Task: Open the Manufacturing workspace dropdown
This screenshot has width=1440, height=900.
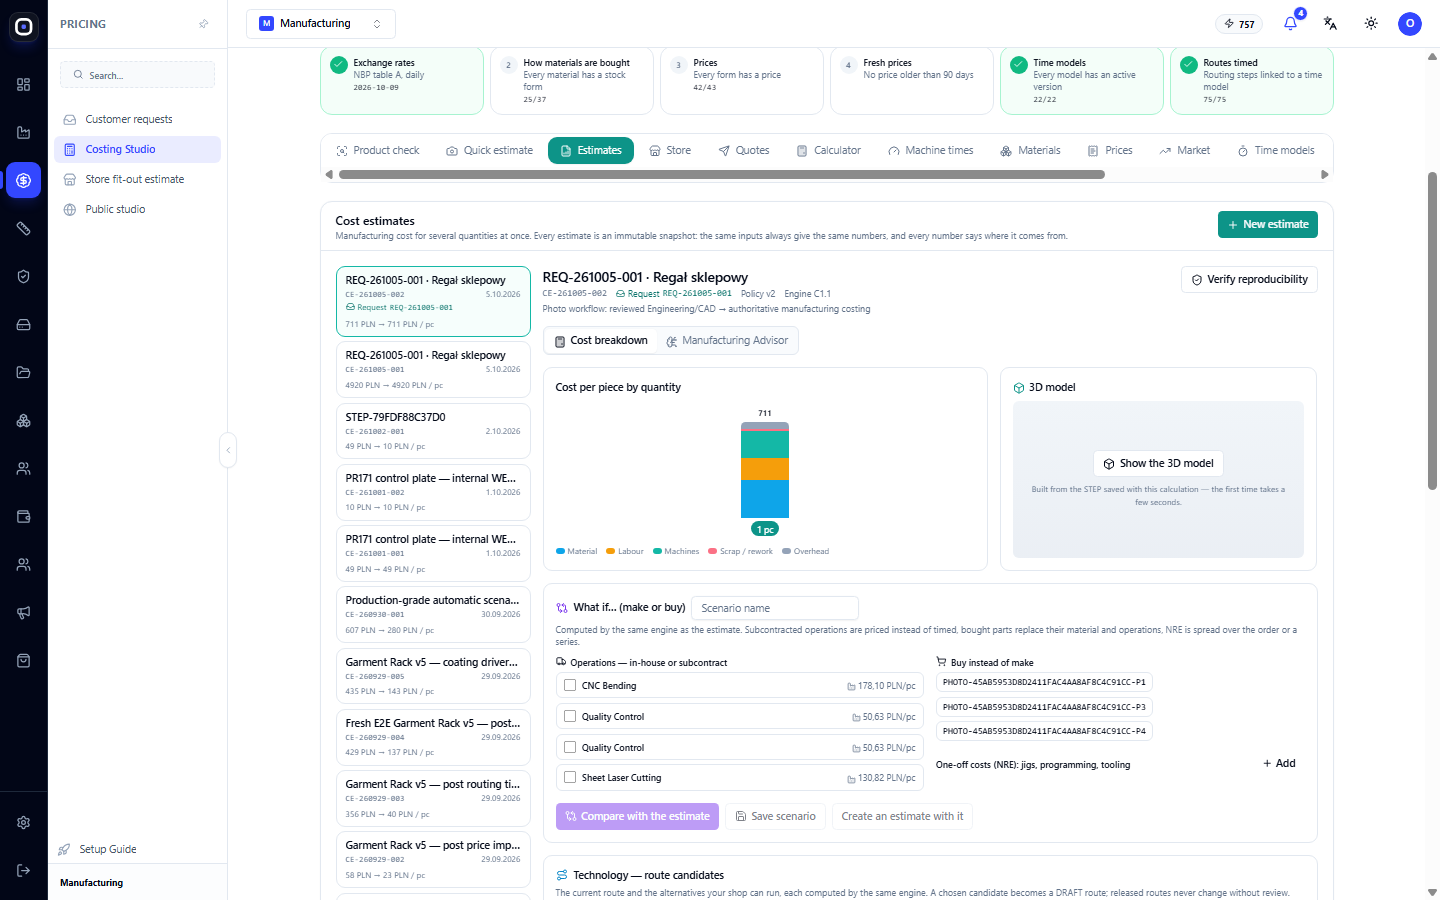Action: [321, 23]
